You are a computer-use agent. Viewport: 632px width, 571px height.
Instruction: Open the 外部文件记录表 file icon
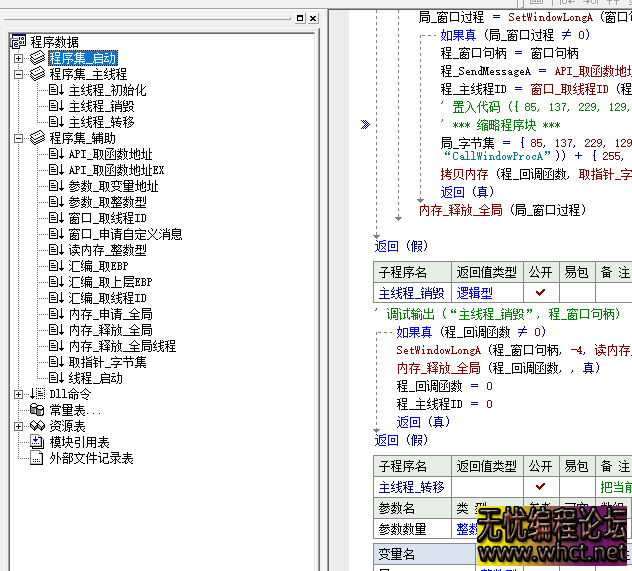(37, 458)
